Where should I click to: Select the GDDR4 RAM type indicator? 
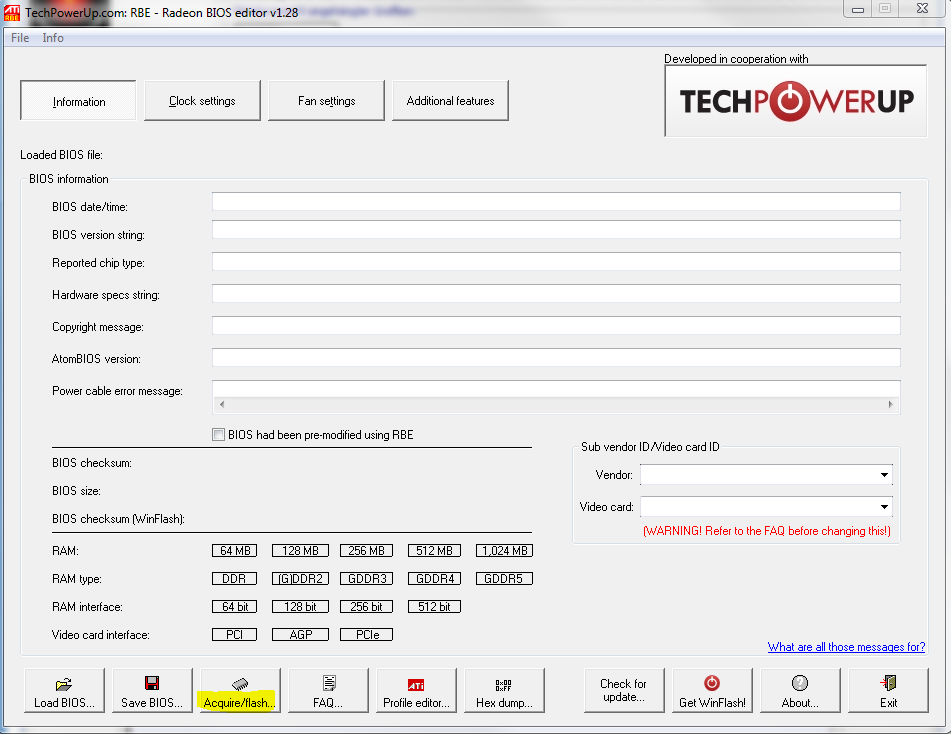(434, 579)
